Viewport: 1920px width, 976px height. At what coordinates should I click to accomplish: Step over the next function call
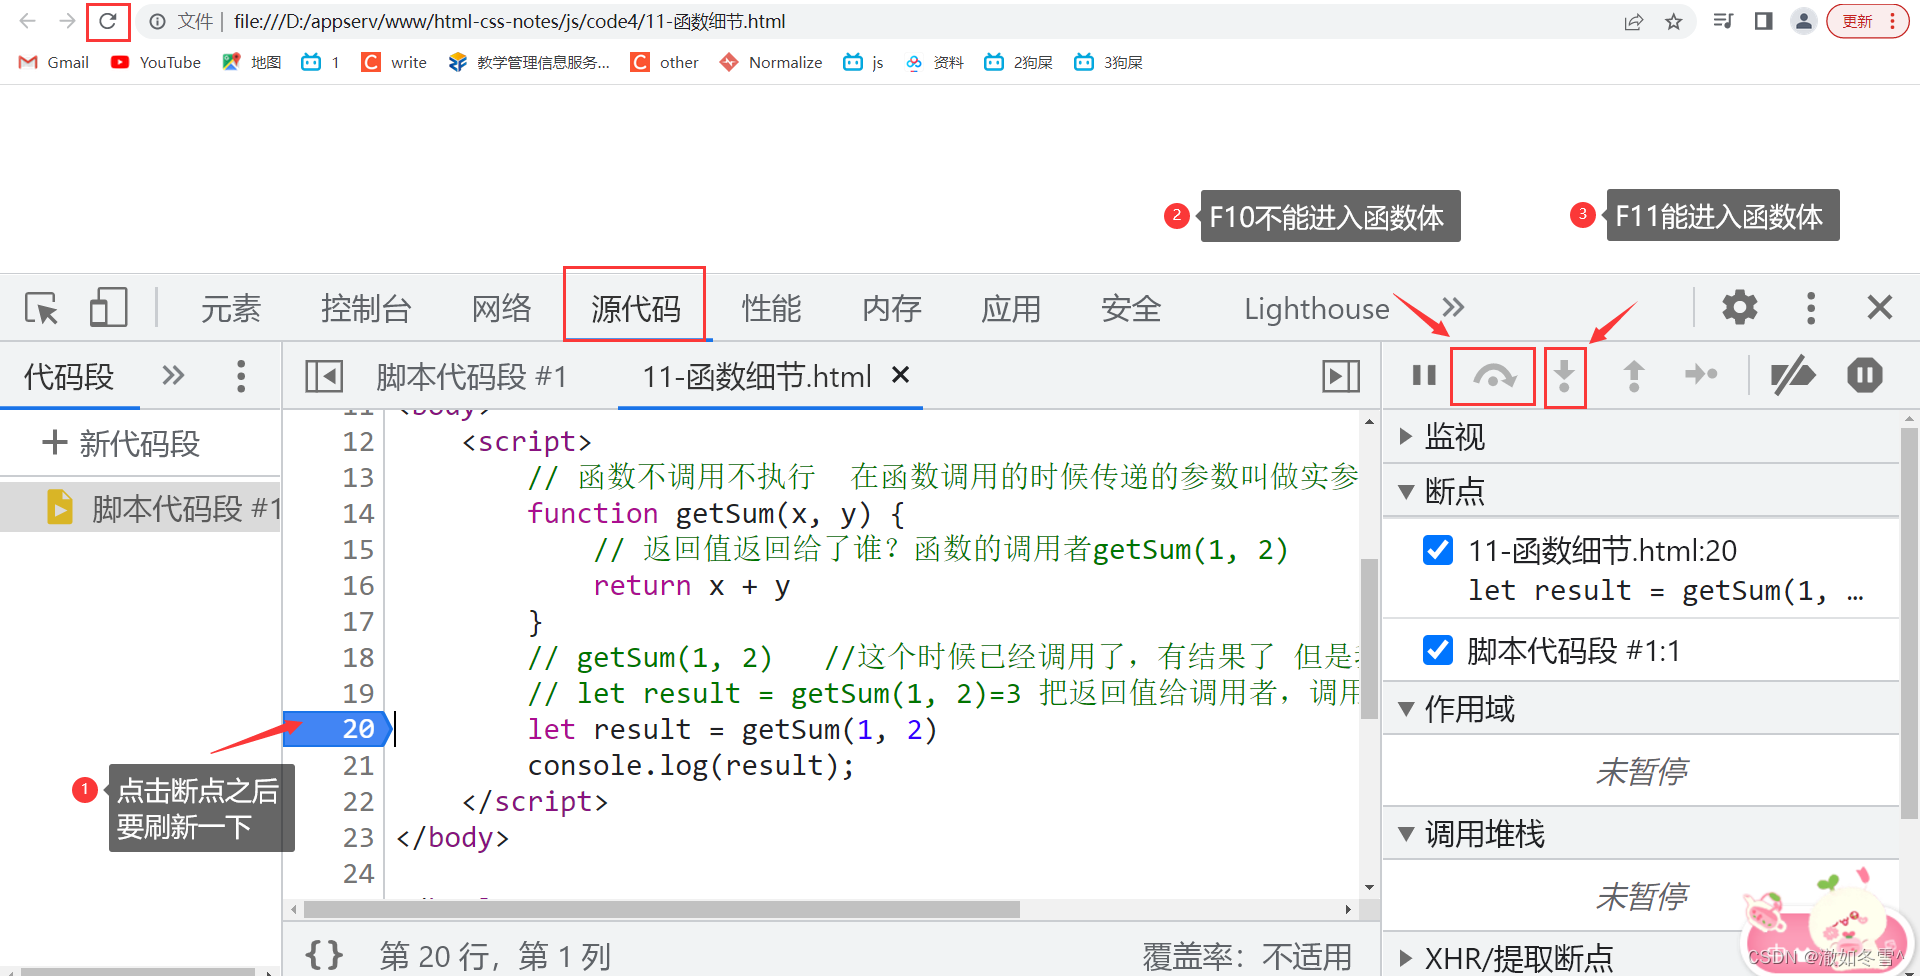pos(1494,376)
